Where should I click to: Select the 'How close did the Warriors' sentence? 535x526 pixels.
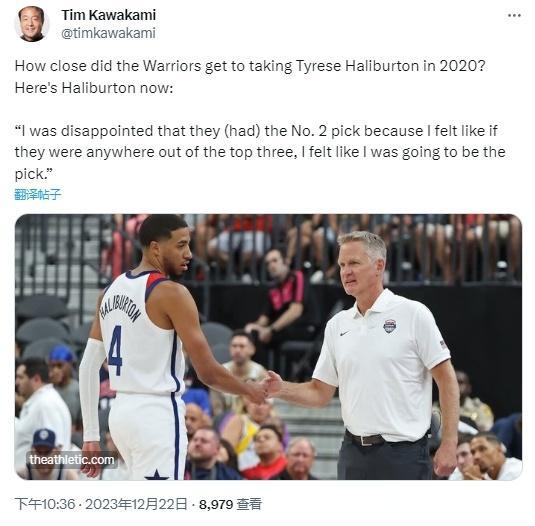coord(250,66)
